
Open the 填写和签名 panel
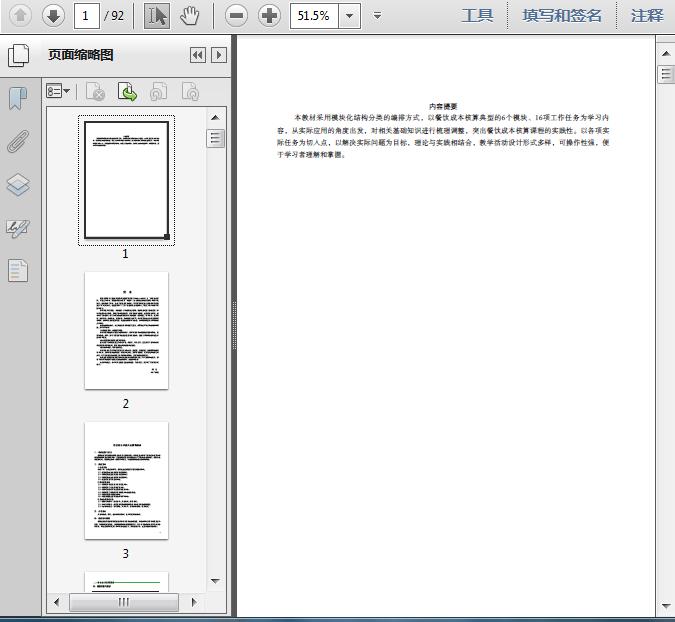coord(562,16)
